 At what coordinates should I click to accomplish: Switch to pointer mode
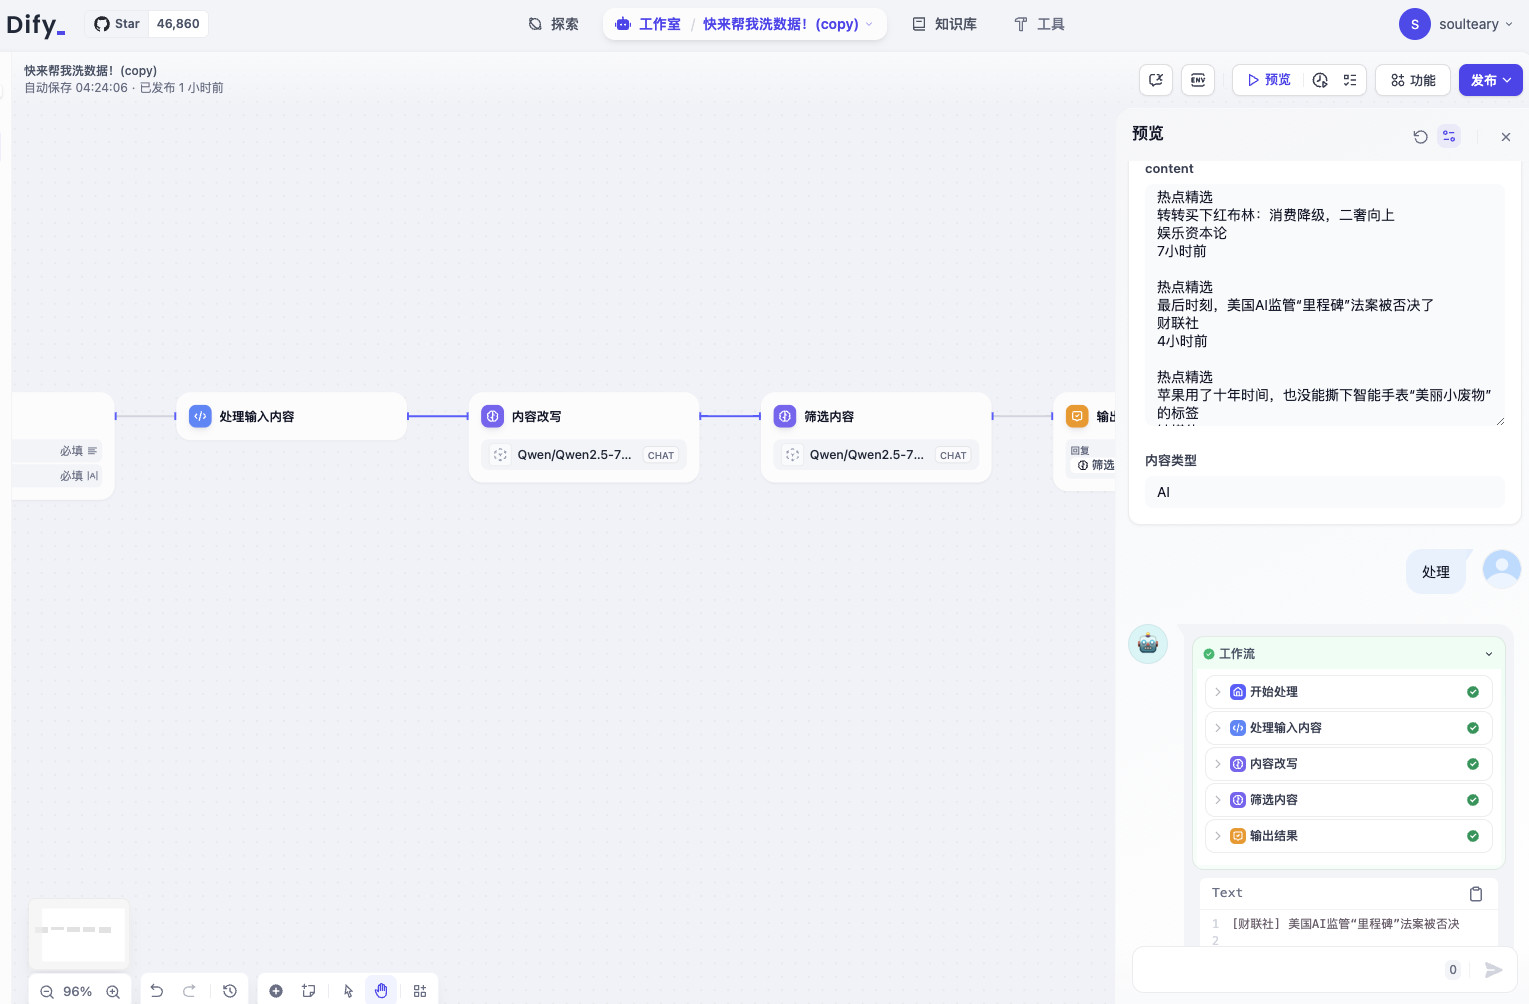[349, 991]
